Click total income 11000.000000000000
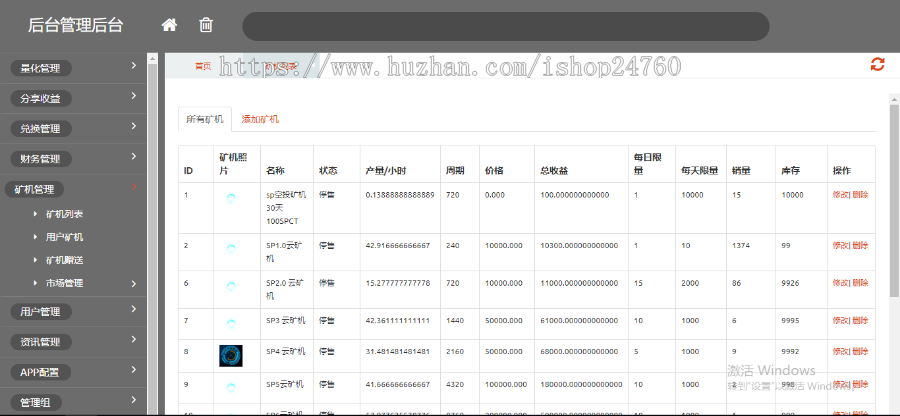The width and height of the screenshot is (900, 416). click(x=579, y=283)
